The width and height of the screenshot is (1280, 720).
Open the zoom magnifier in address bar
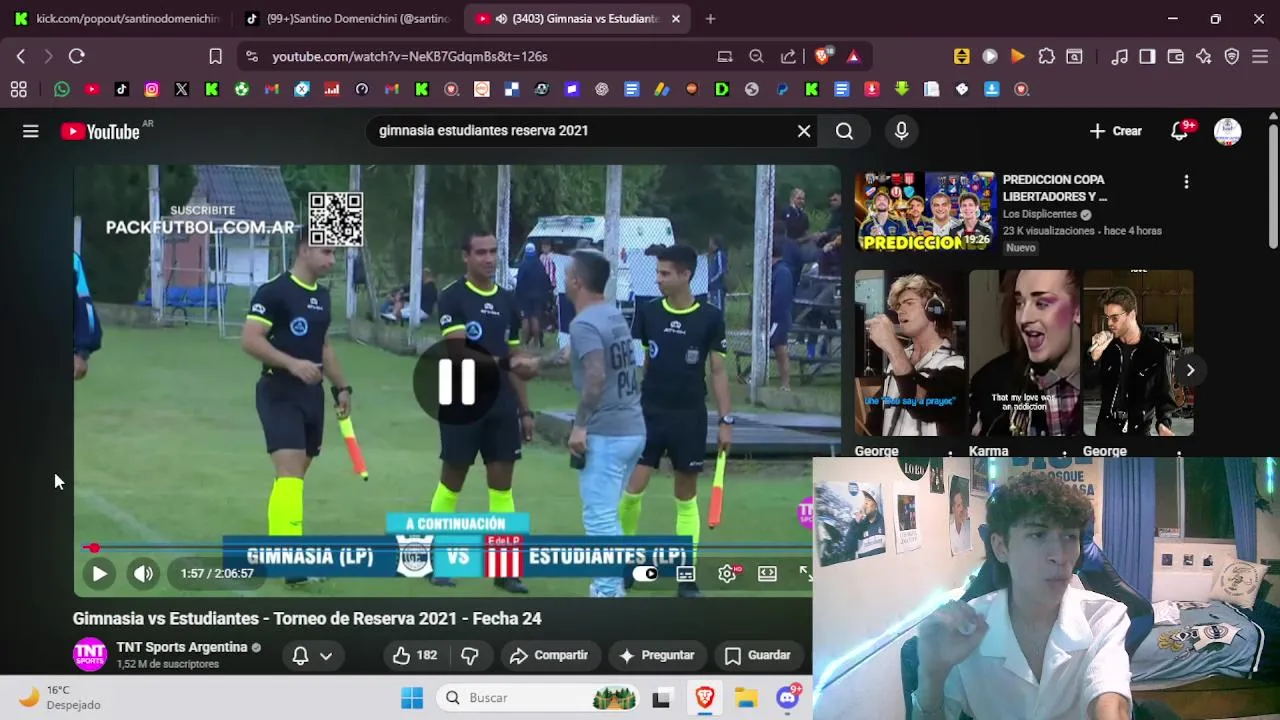tap(756, 56)
